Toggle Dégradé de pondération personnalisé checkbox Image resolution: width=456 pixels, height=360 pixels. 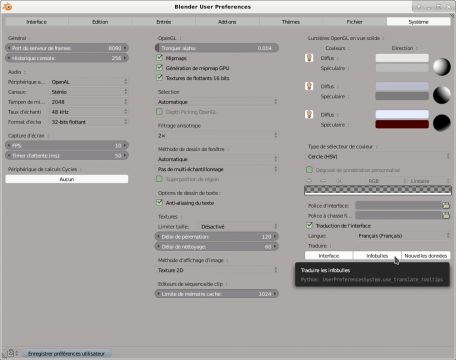tap(309, 170)
